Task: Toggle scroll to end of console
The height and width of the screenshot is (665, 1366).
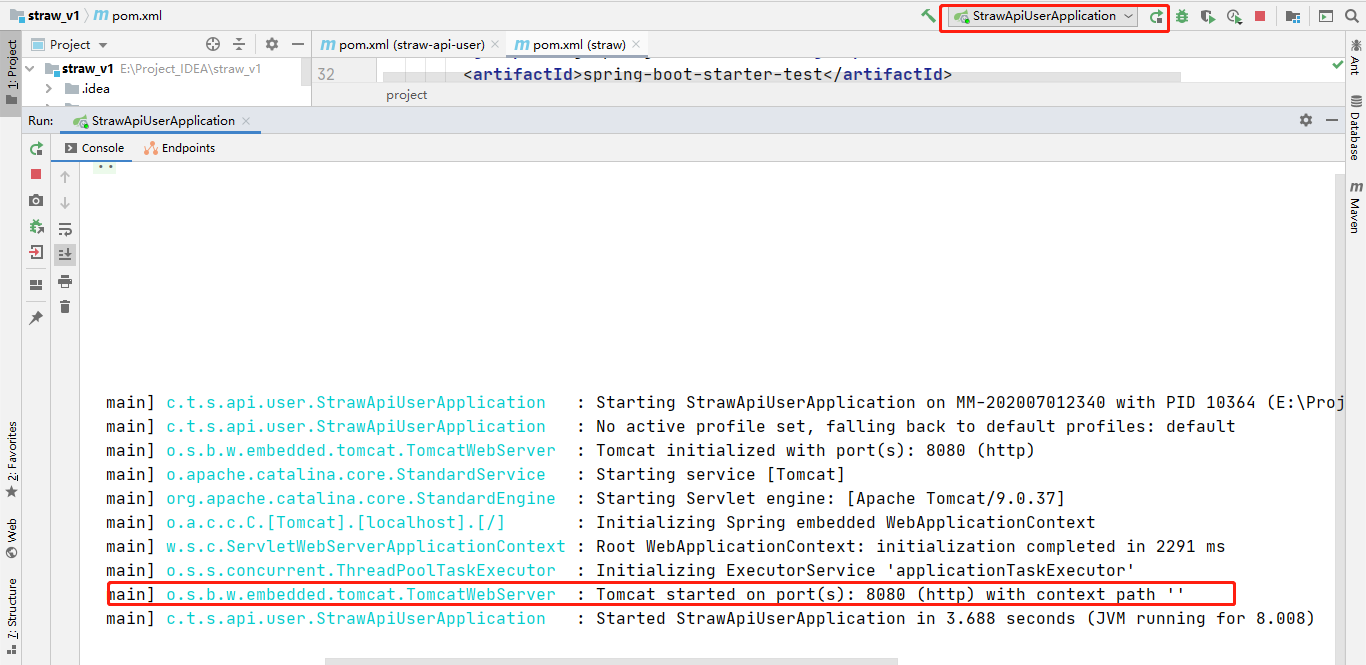Action: [x=65, y=255]
